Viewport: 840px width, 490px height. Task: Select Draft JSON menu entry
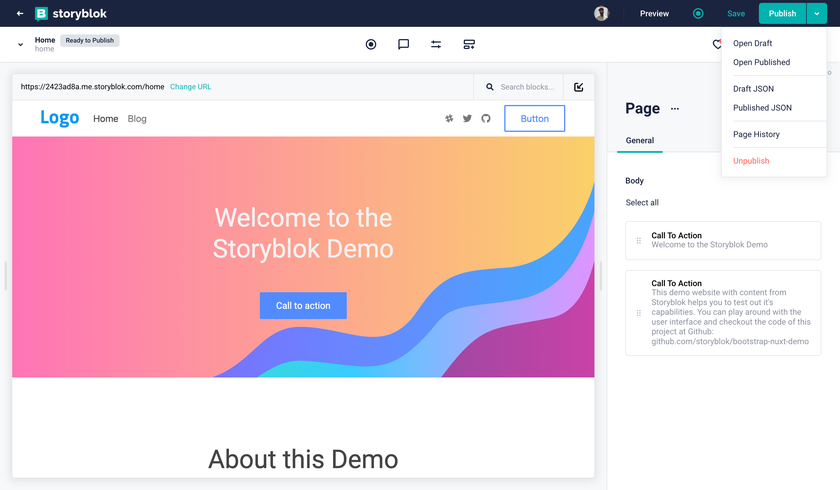[753, 89]
